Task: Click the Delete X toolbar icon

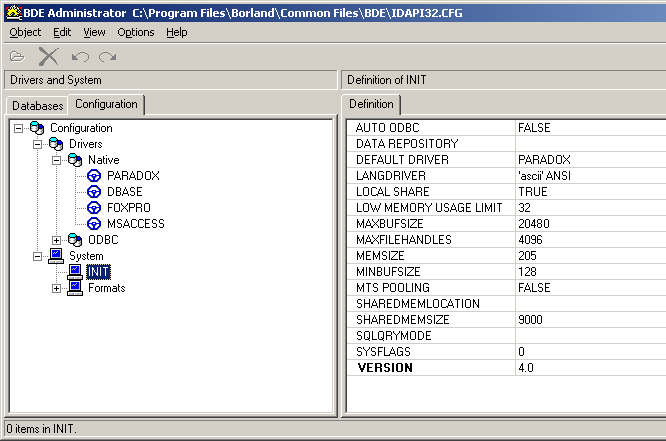Action: 48,56
